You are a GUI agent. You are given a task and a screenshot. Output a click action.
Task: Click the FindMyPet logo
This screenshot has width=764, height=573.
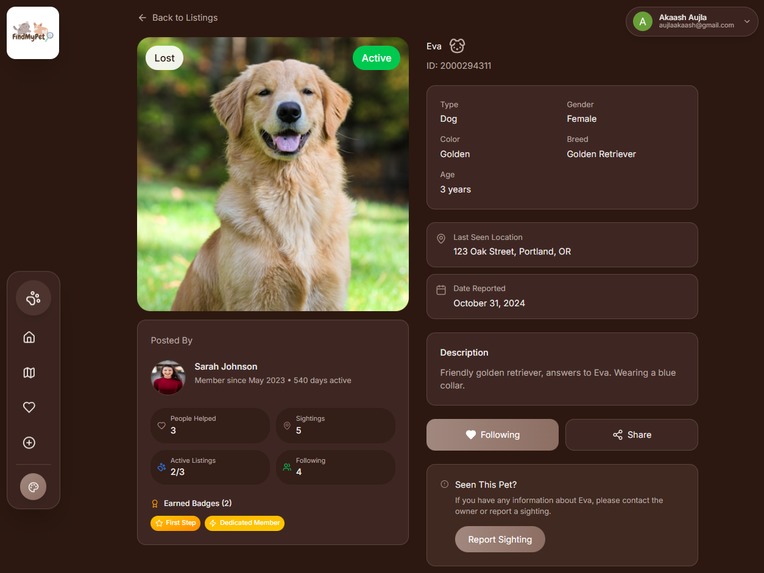[33, 33]
